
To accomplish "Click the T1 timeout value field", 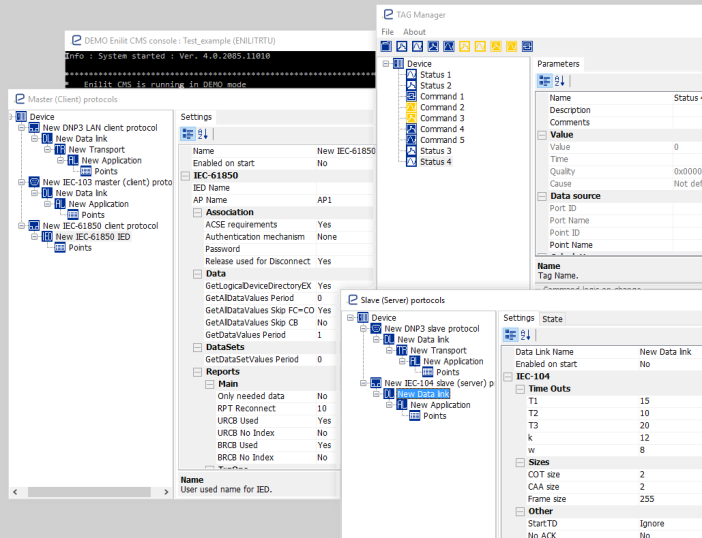I will (x=665, y=400).
